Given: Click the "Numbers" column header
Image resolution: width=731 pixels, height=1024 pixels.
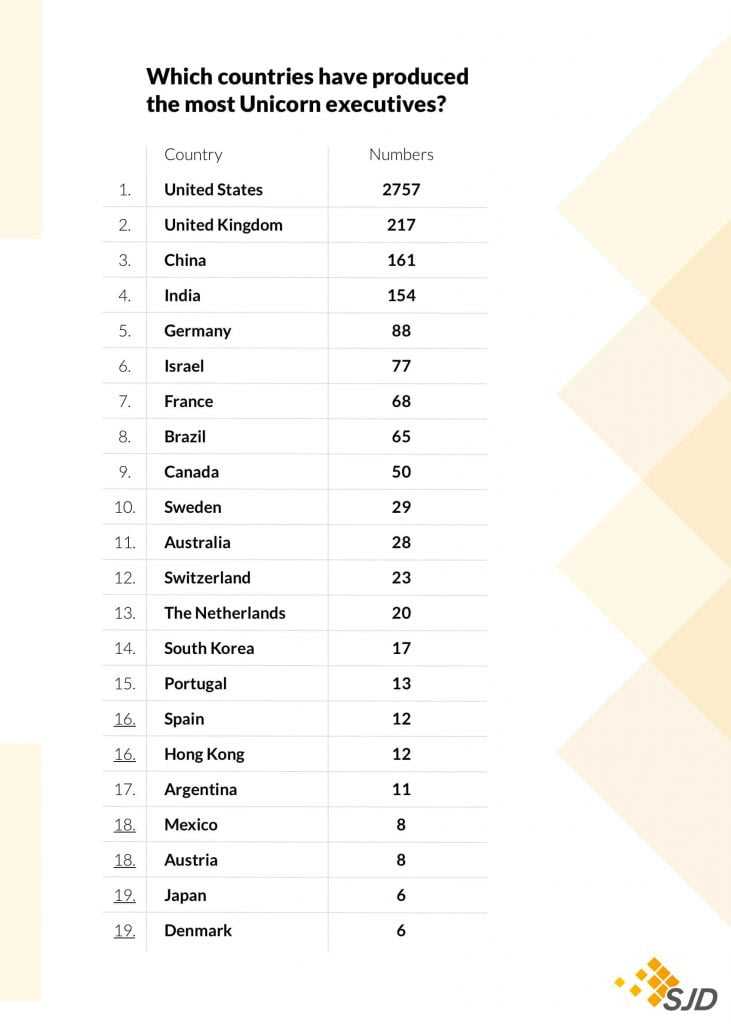Looking at the screenshot, I should (401, 154).
